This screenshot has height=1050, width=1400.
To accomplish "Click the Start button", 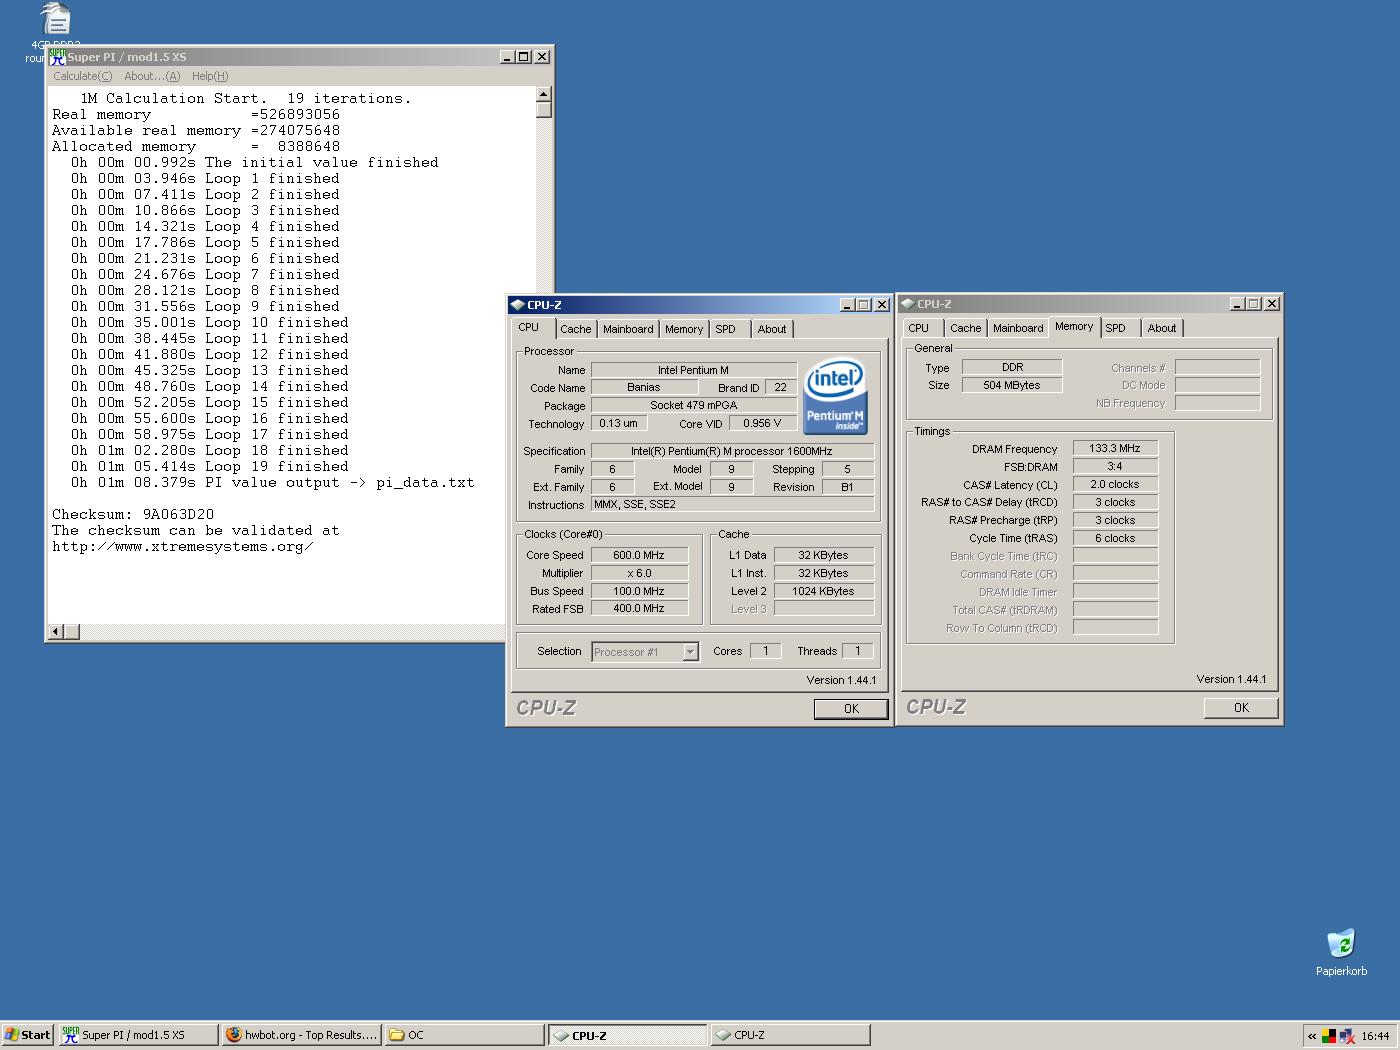I will point(27,1035).
